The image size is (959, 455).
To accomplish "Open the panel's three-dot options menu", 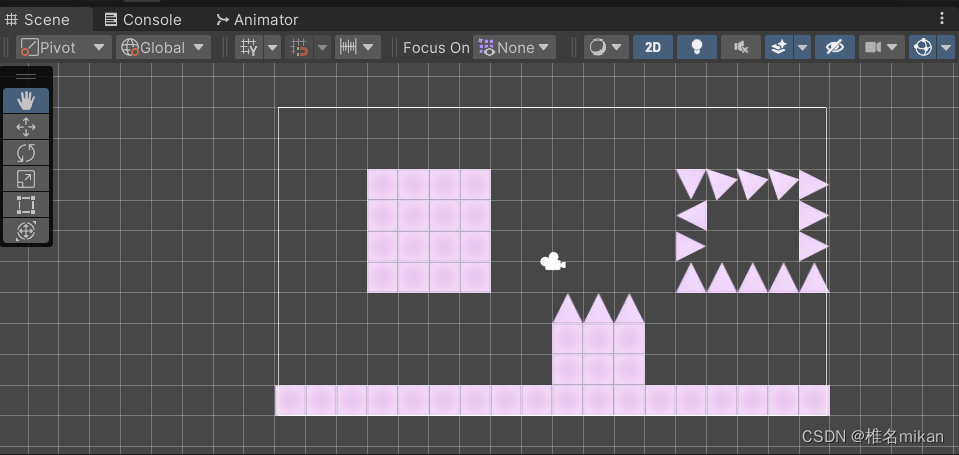I will pos(942,18).
